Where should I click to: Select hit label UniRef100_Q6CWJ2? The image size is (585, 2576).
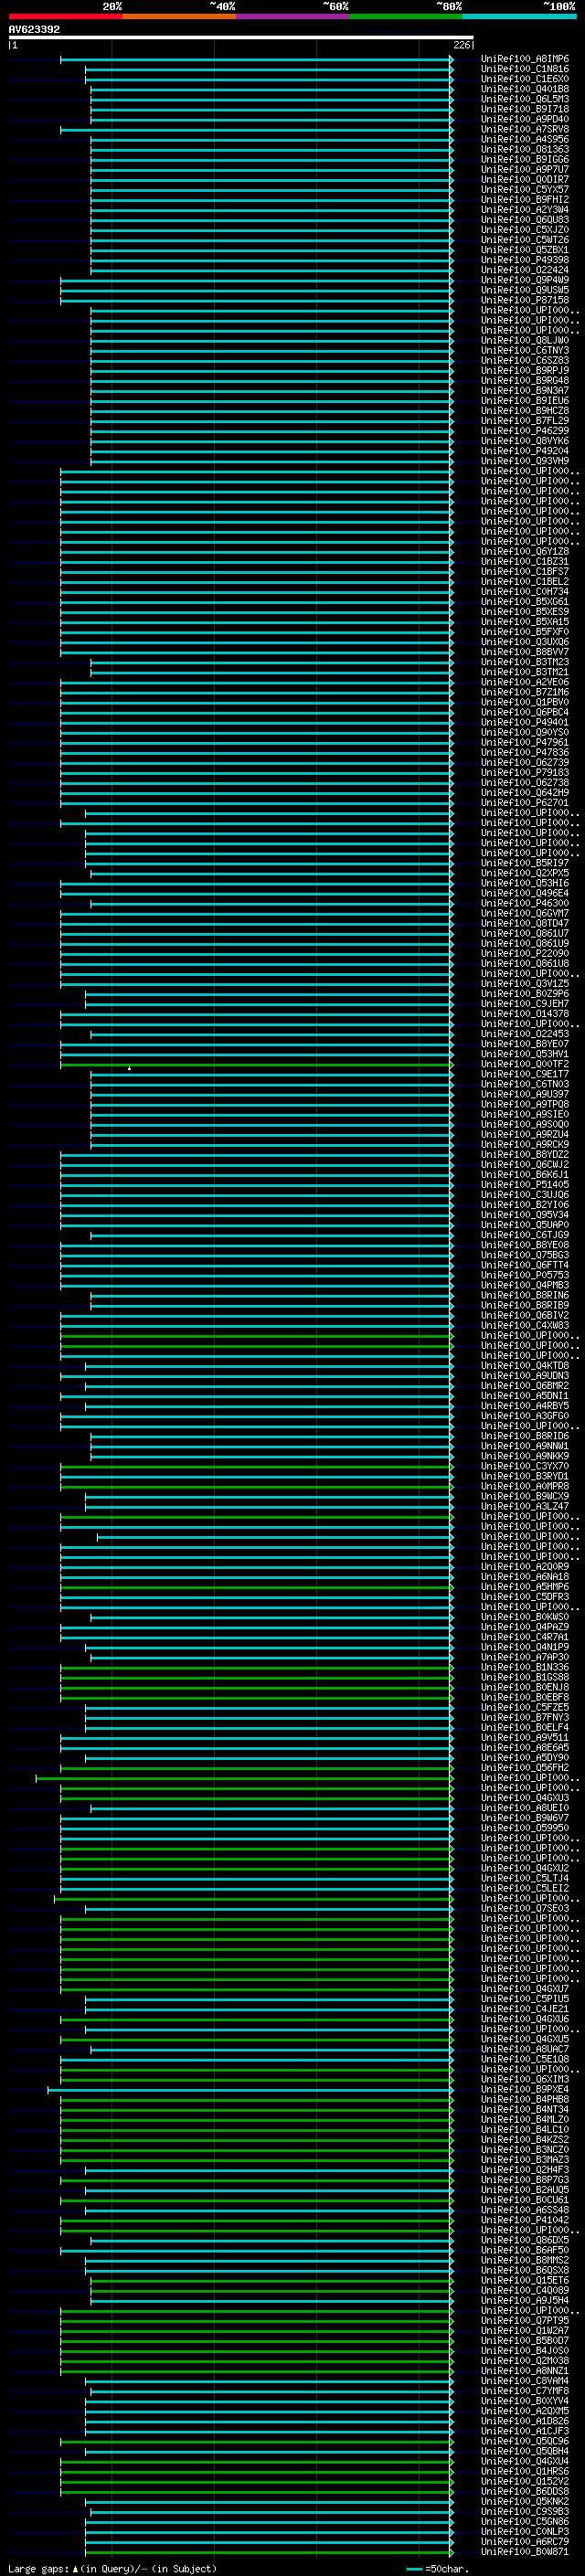click(x=524, y=1165)
